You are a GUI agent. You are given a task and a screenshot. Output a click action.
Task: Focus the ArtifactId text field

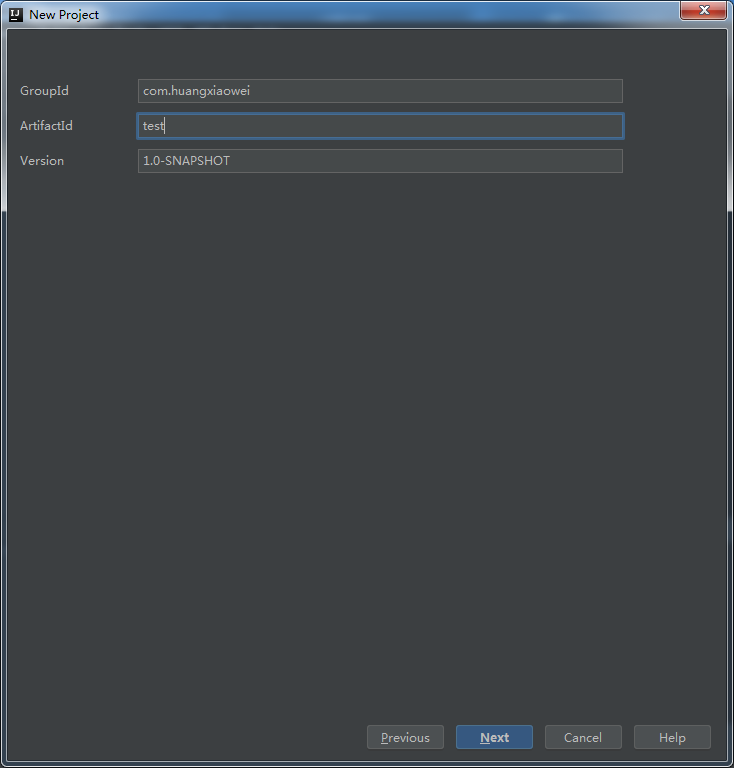pyautogui.click(x=380, y=126)
